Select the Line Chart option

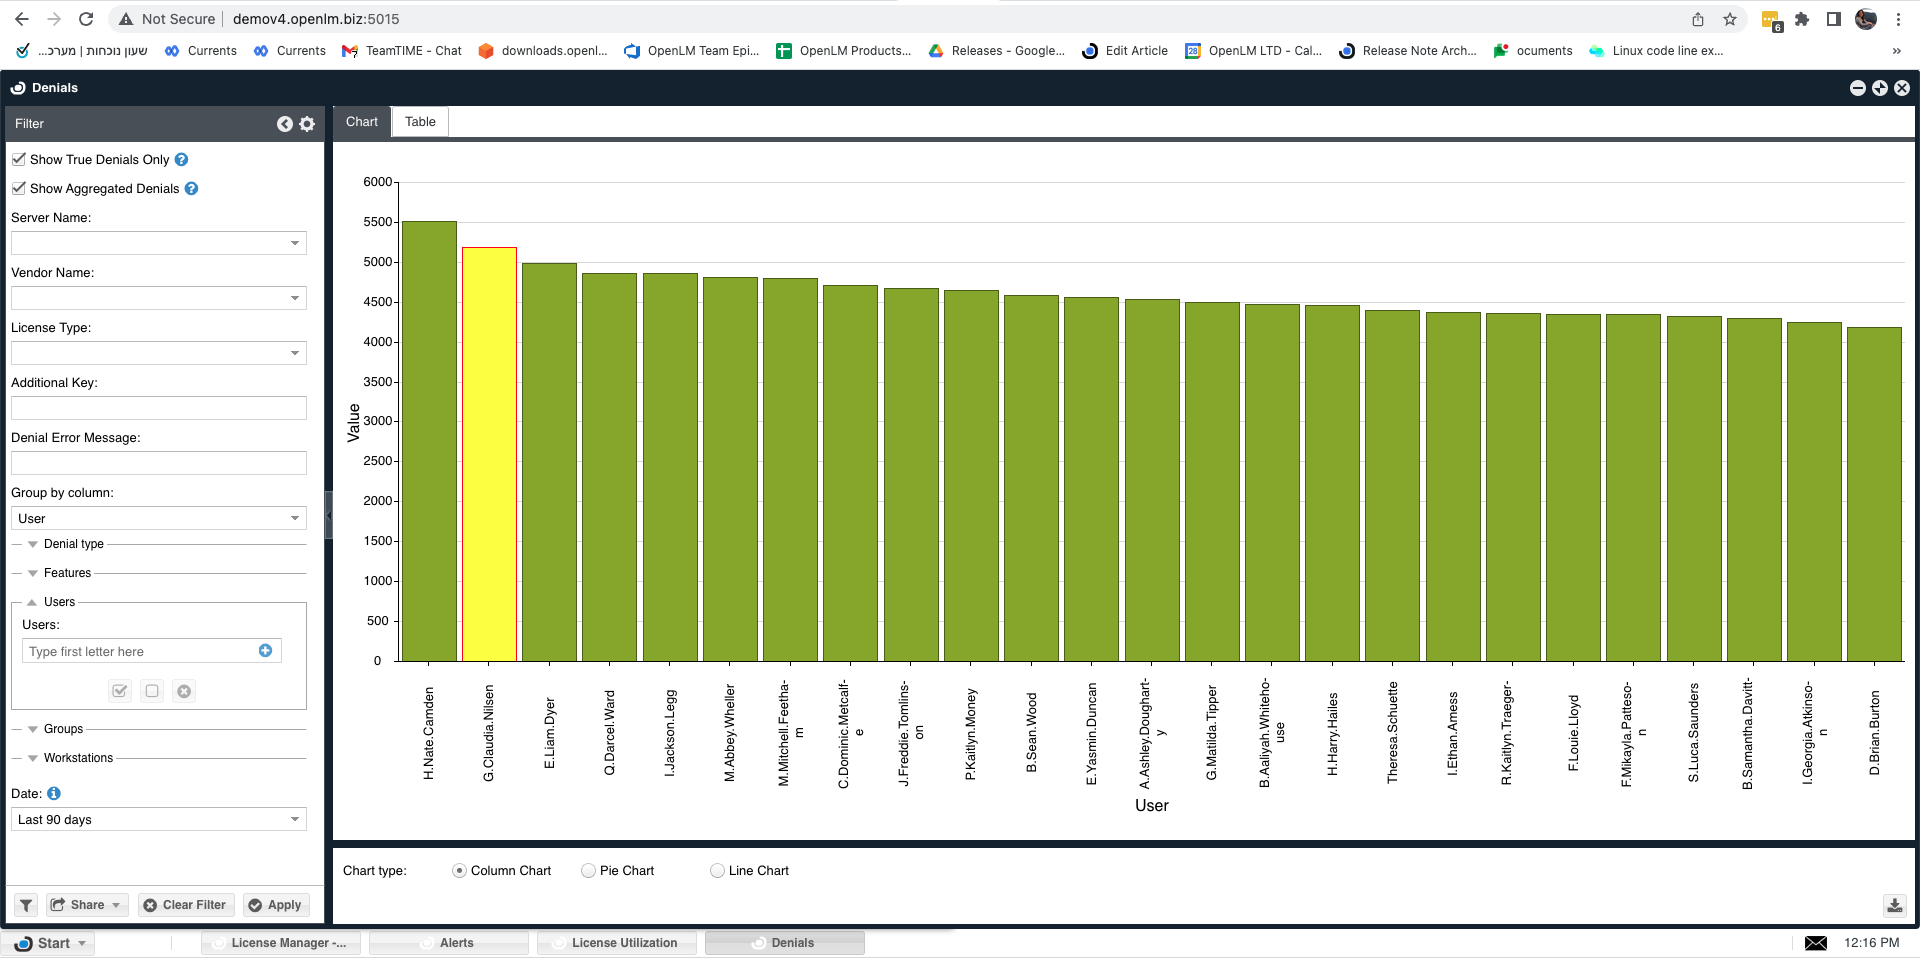[717, 871]
